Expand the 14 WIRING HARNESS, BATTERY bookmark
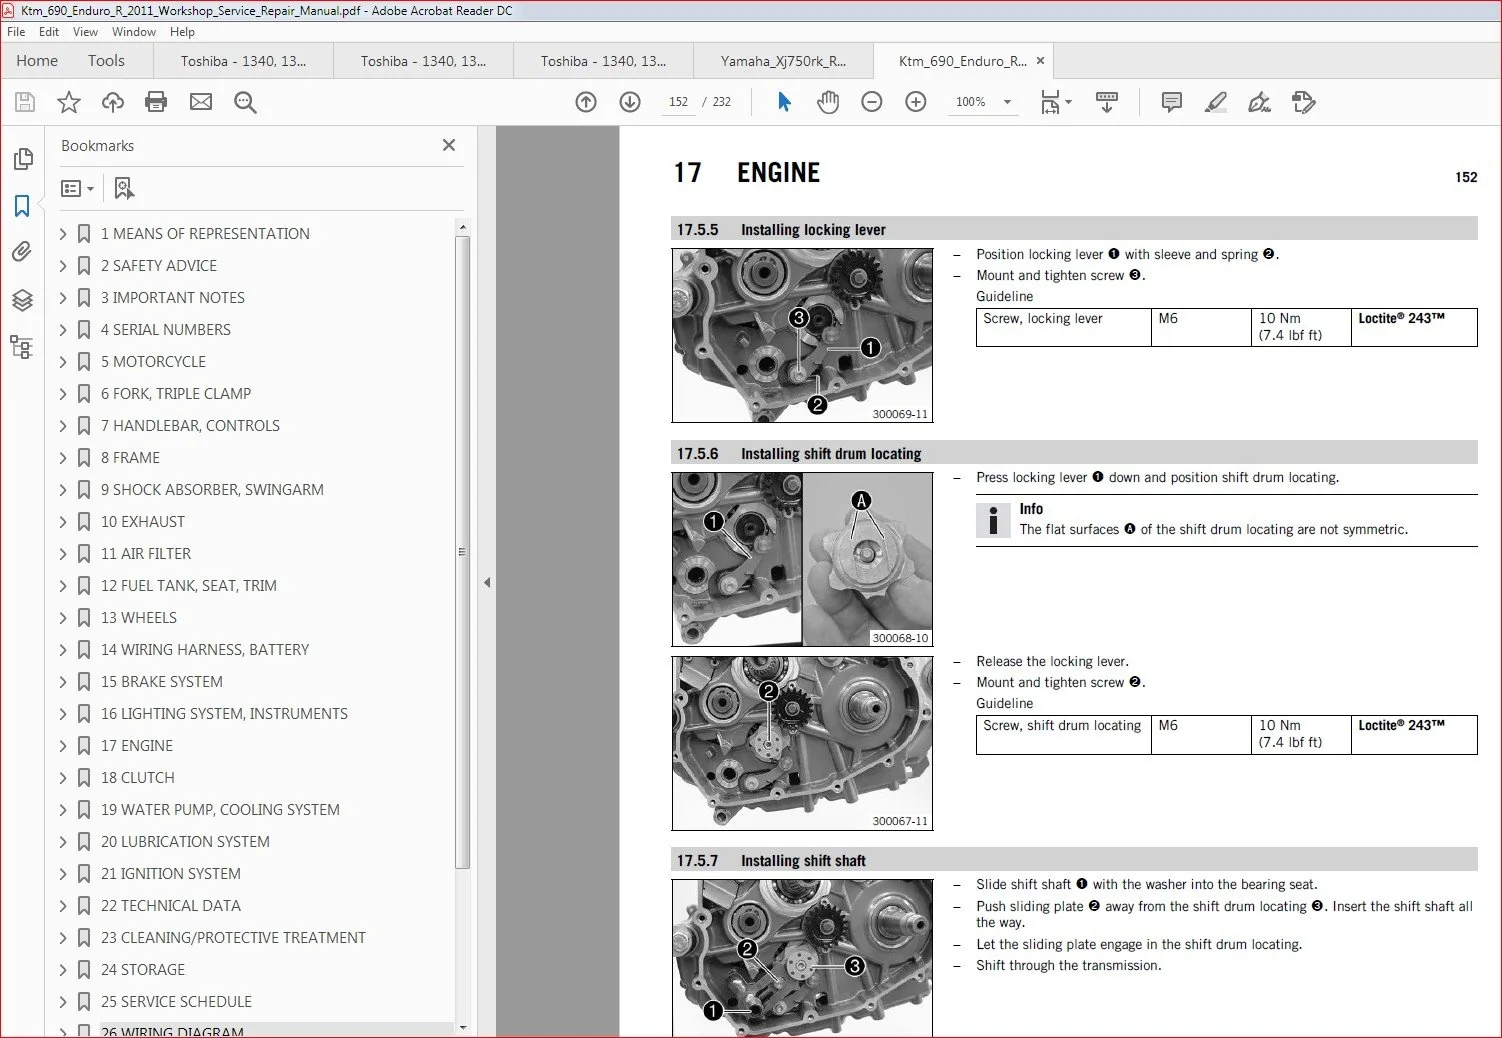Image resolution: width=1502 pixels, height=1038 pixels. point(63,650)
